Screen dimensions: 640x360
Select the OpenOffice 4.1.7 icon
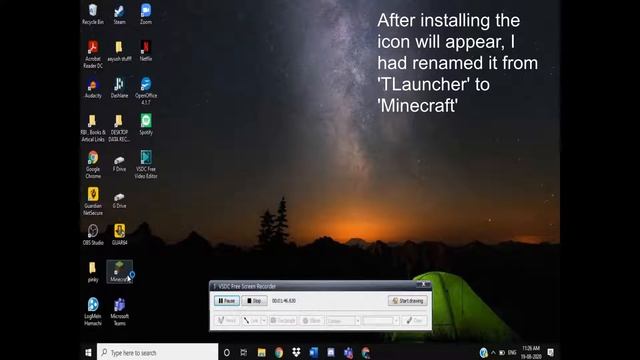146,91
